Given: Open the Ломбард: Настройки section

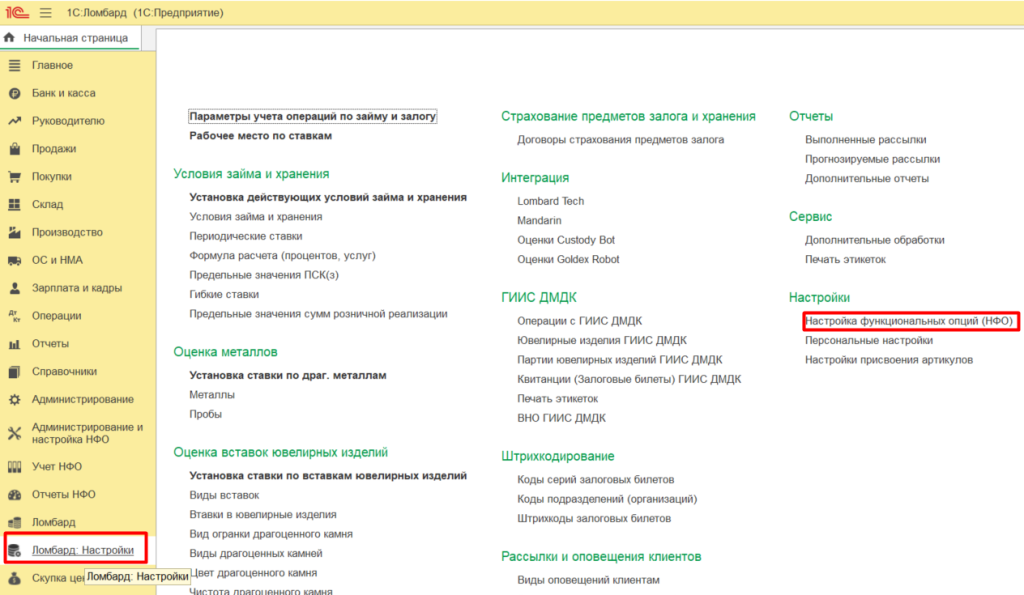Looking at the screenshot, I should [82, 550].
